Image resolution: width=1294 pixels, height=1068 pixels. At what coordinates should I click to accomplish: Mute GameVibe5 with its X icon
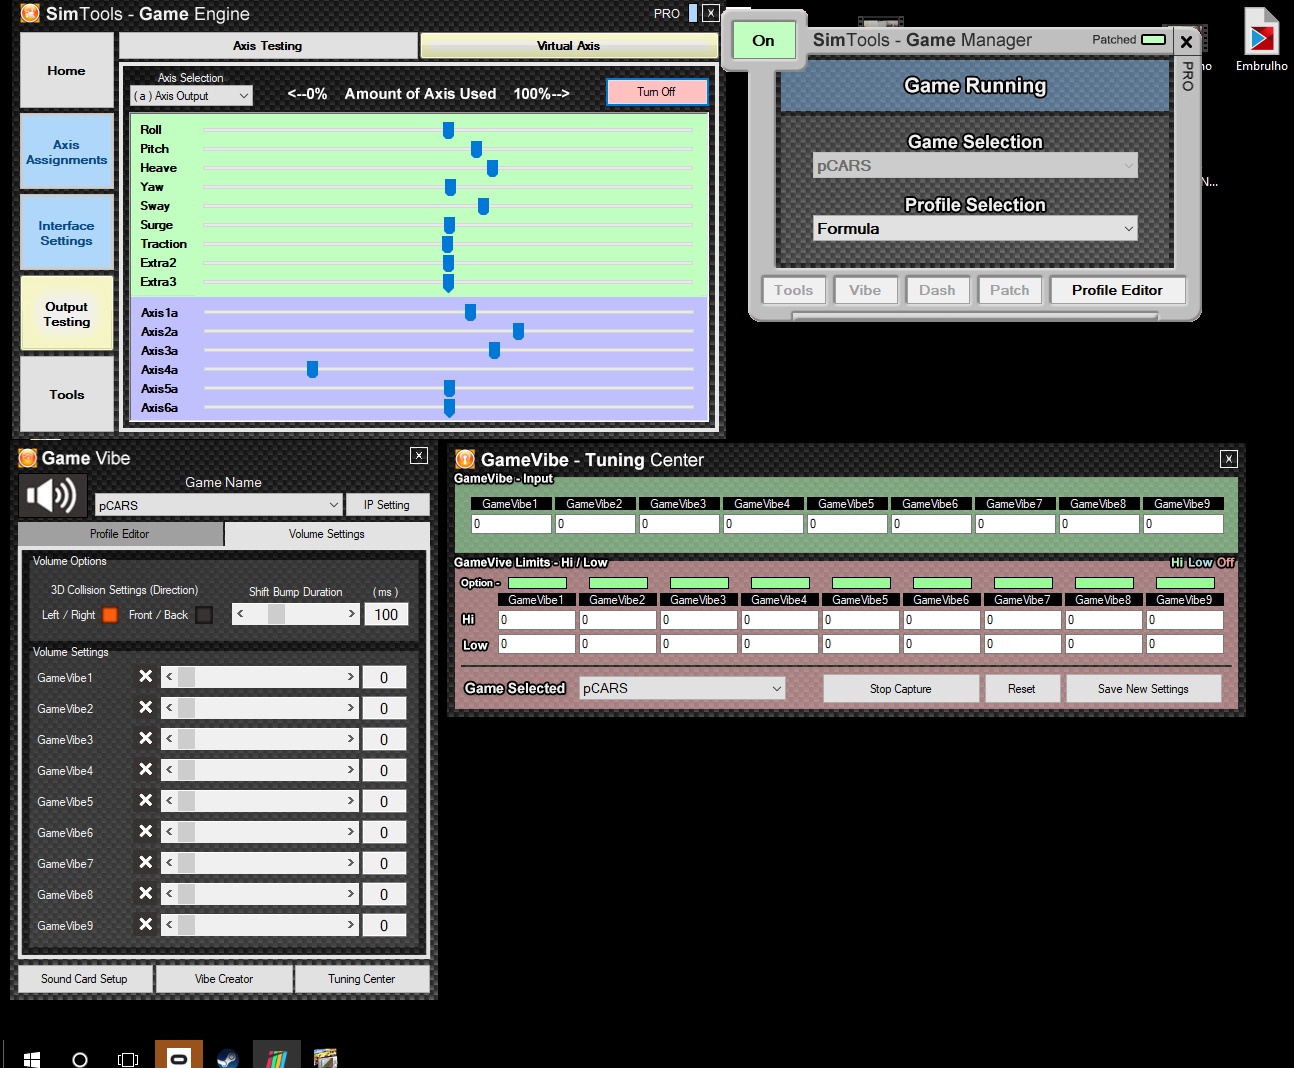coord(146,801)
